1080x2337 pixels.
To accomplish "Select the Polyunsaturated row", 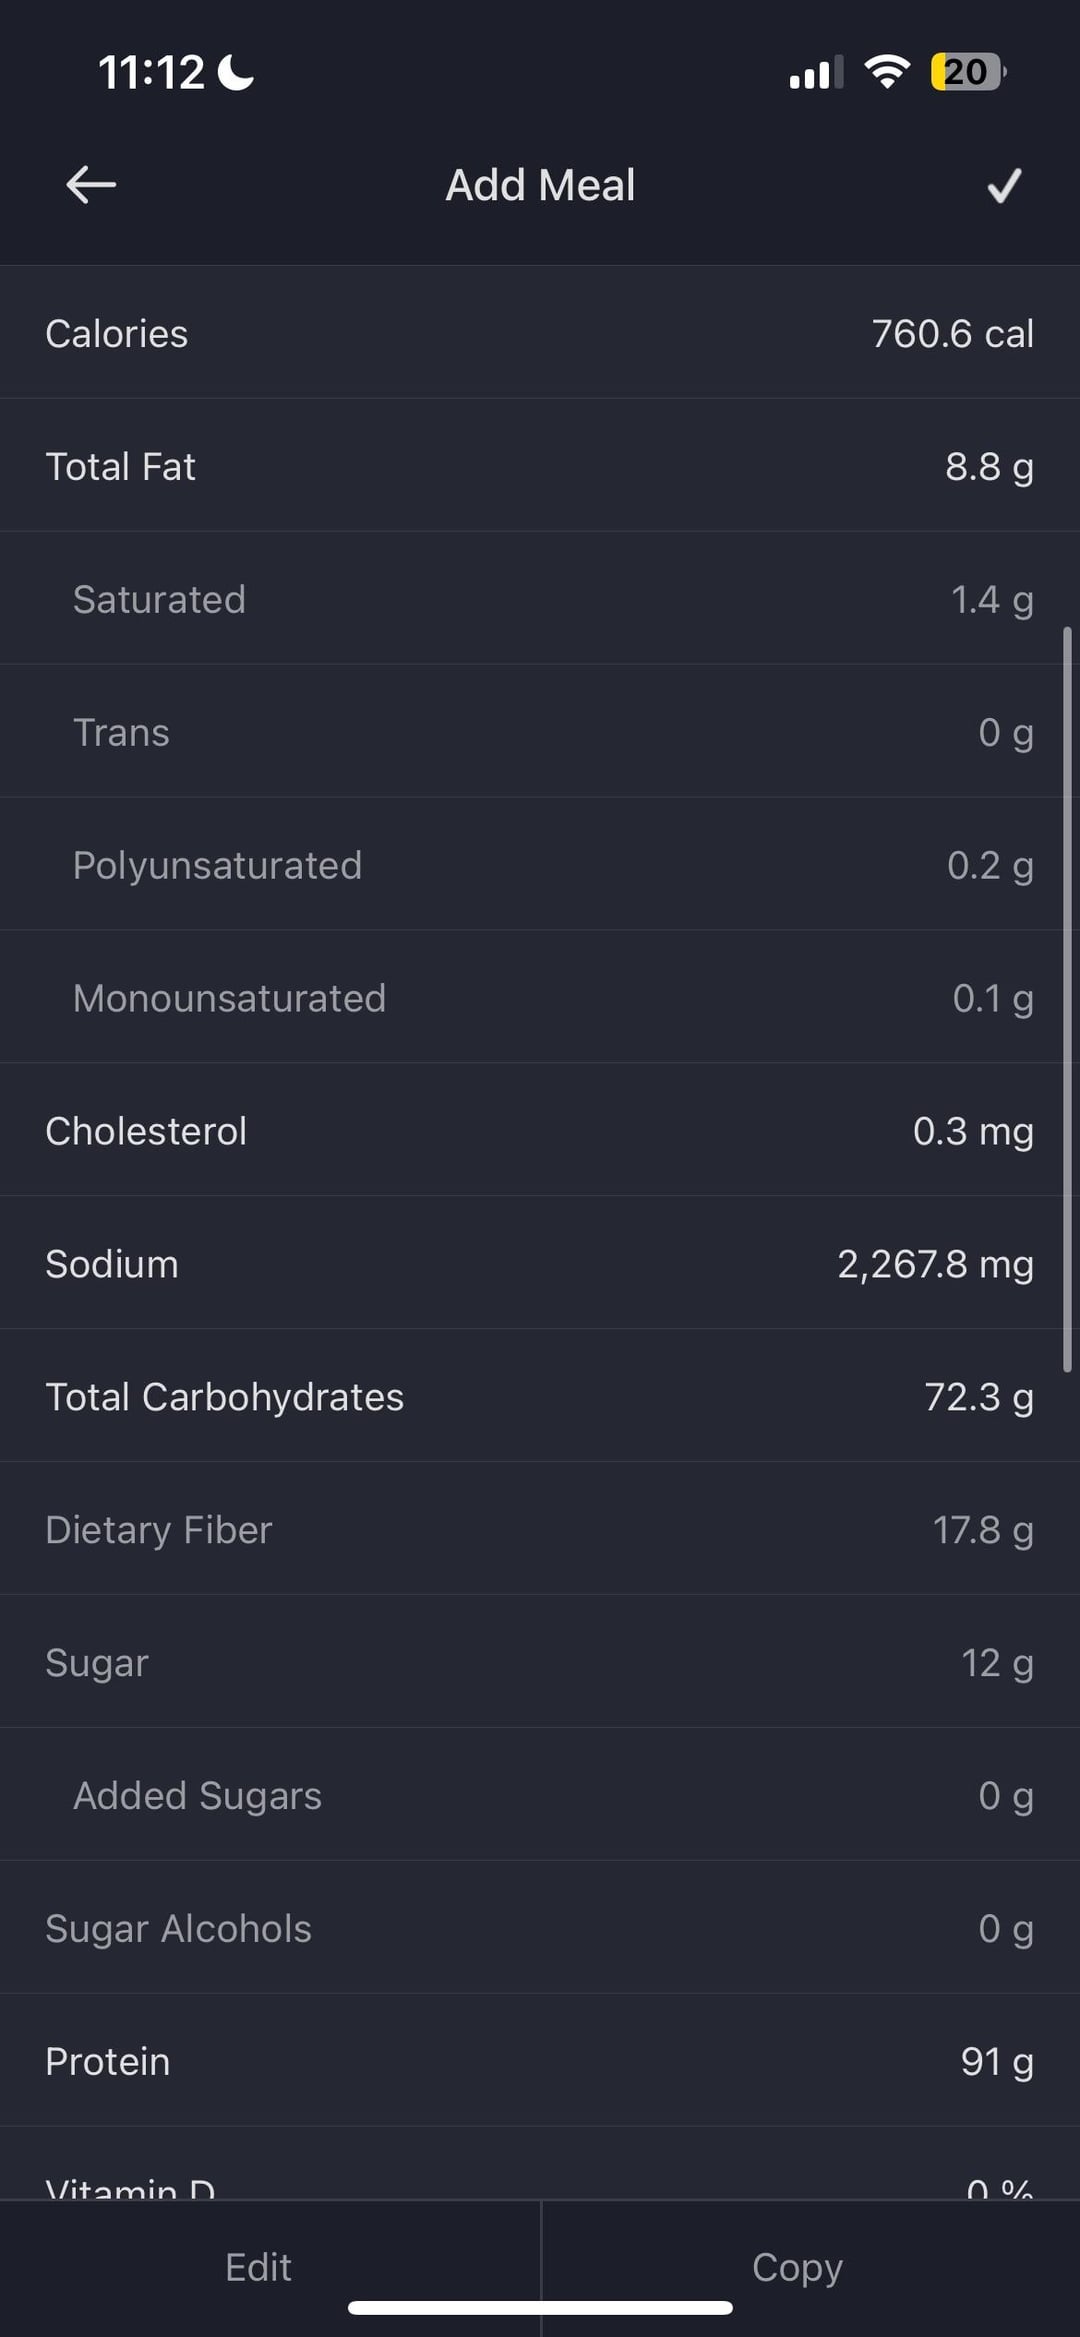I will click(x=540, y=865).
